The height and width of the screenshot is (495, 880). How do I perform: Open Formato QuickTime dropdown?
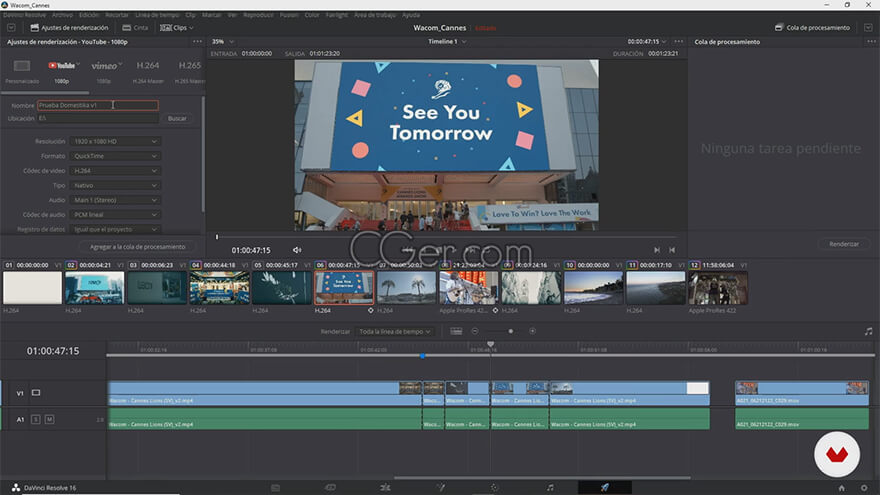click(x=115, y=156)
